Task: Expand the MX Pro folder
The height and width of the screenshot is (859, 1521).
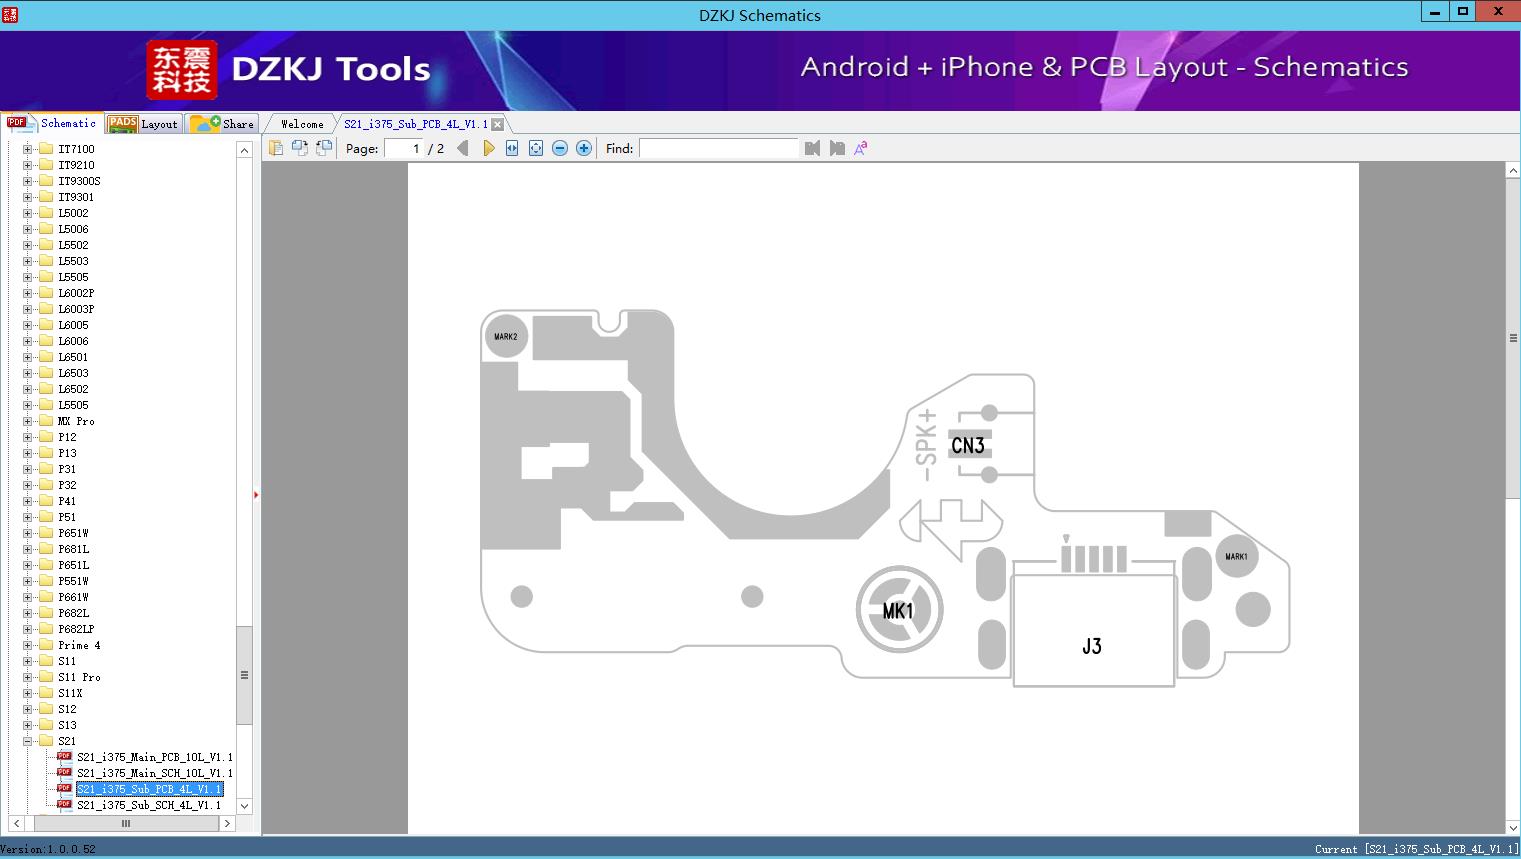Action: coord(28,421)
